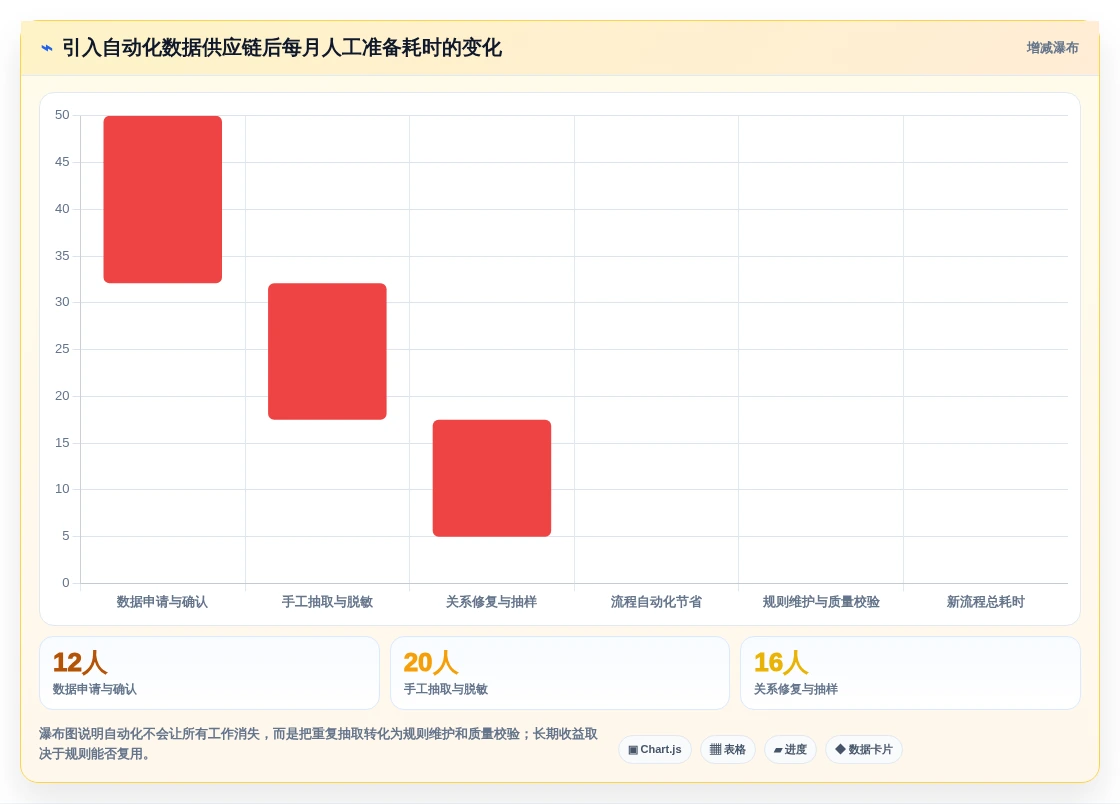This screenshot has width=1120, height=804.
Task: Click the axis label 流程自动化节省
Action: pyautogui.click(x=656, y=602)
